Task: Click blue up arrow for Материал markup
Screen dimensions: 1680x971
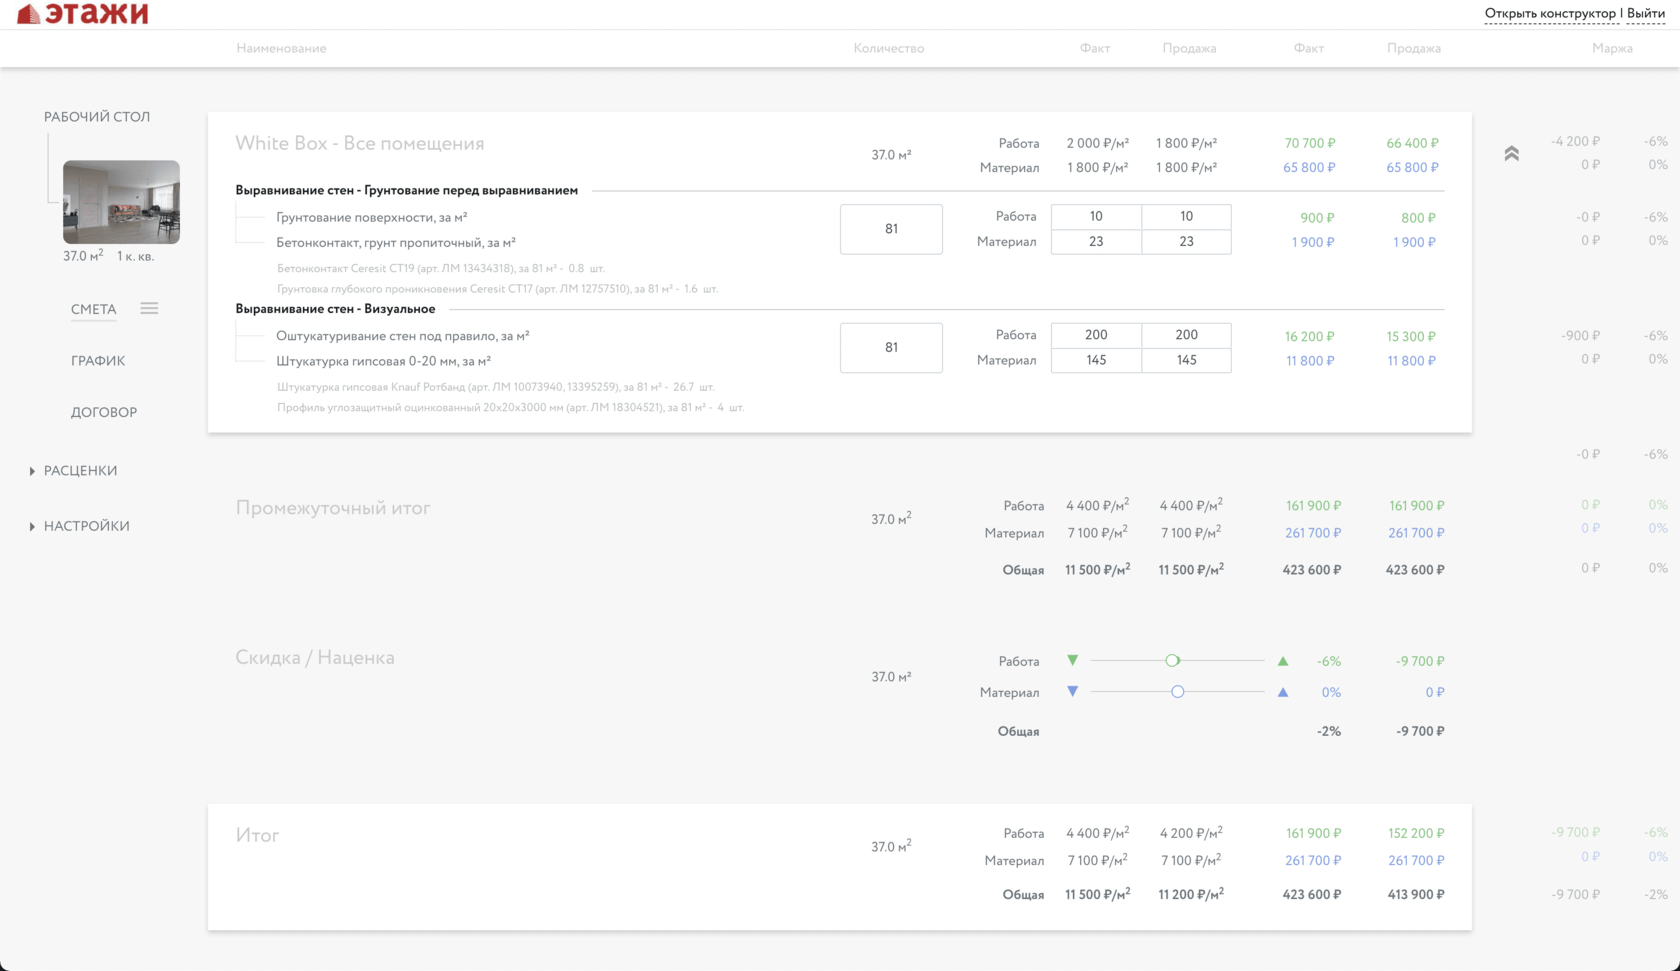Action: pos(1283,692)
